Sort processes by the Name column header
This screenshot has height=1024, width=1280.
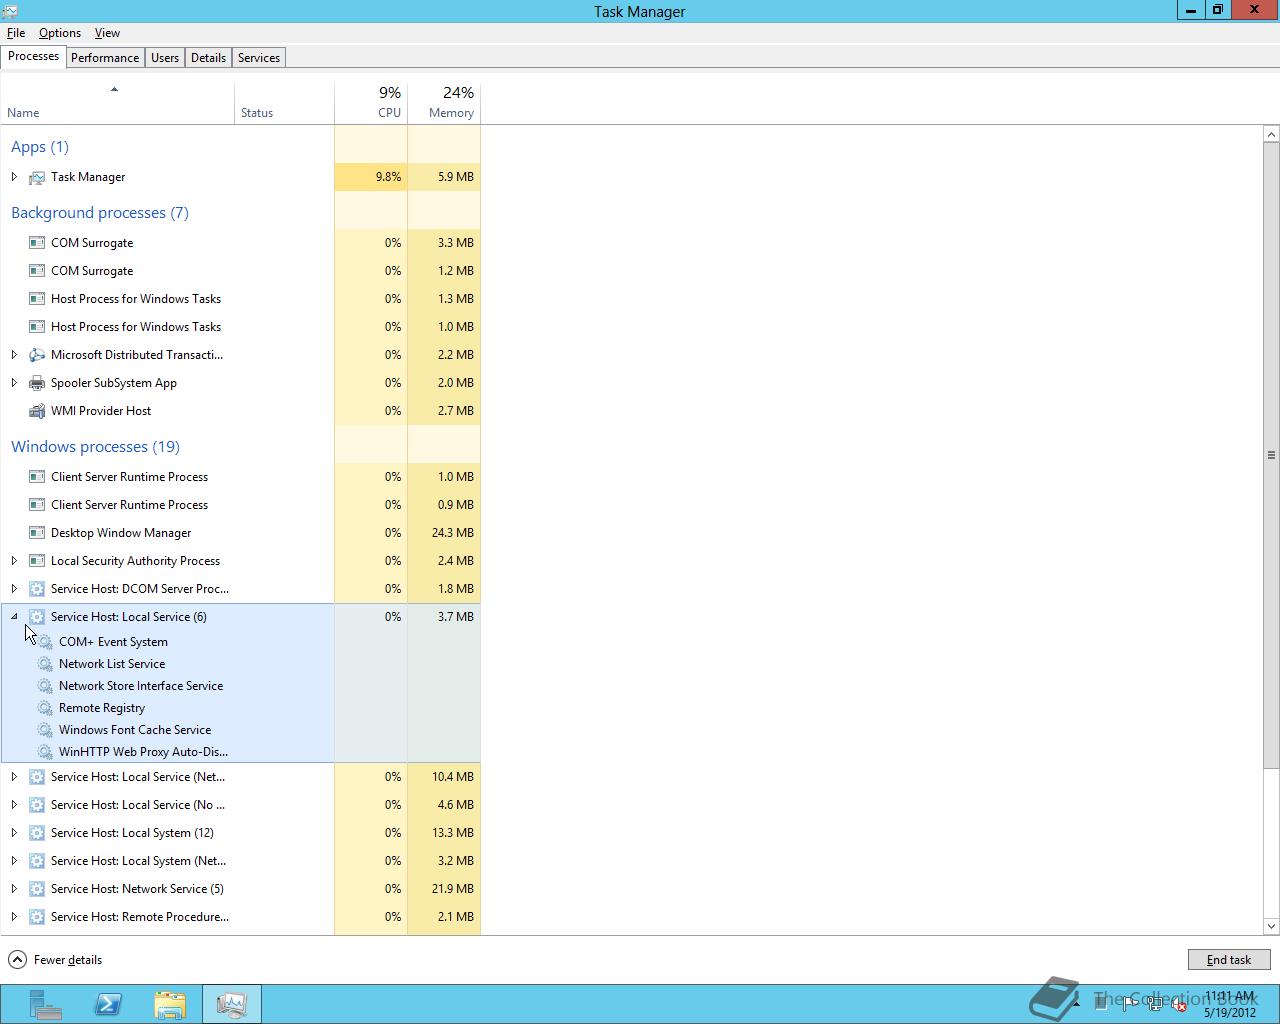tap(118, 103)
